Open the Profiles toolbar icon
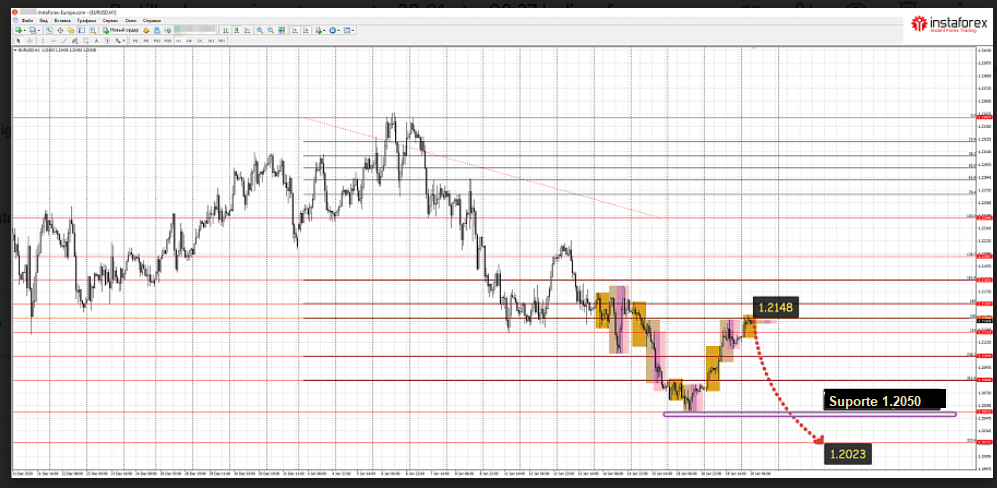Screen dimensions: 997x488 click(x=32, y=31)
